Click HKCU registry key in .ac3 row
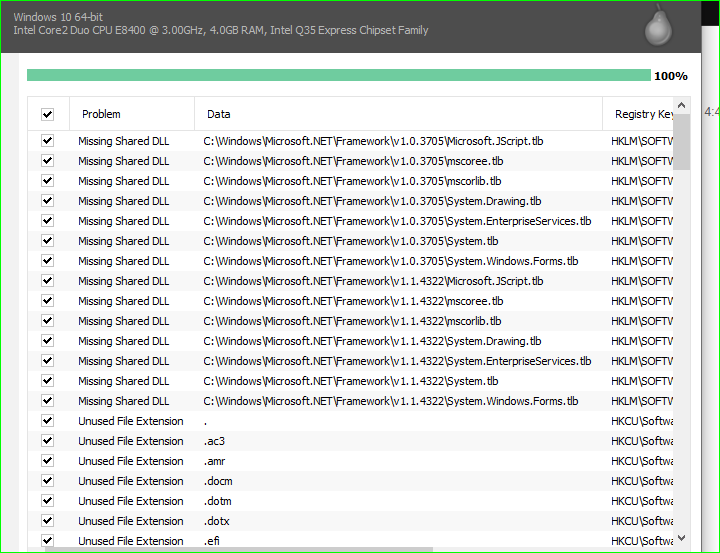The width and height of the screenshot is (720, 553). [642, 441]
